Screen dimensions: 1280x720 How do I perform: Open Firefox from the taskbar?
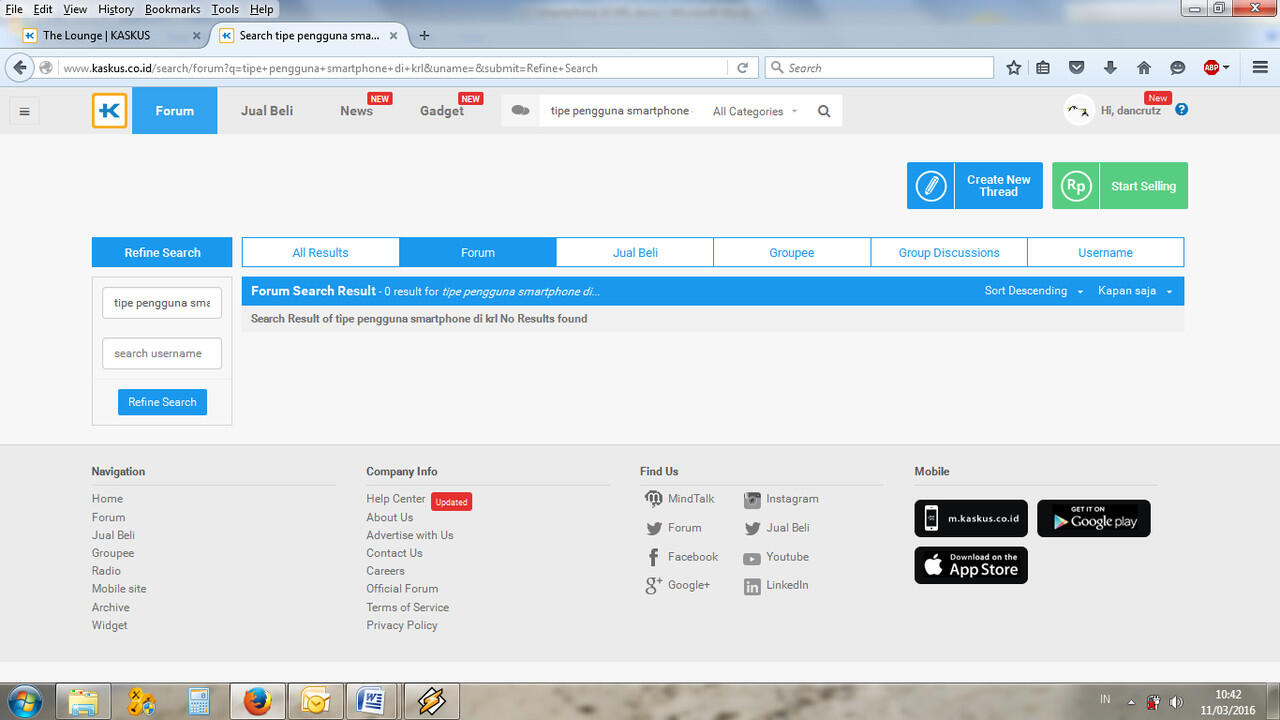click(x=257, y=701)
